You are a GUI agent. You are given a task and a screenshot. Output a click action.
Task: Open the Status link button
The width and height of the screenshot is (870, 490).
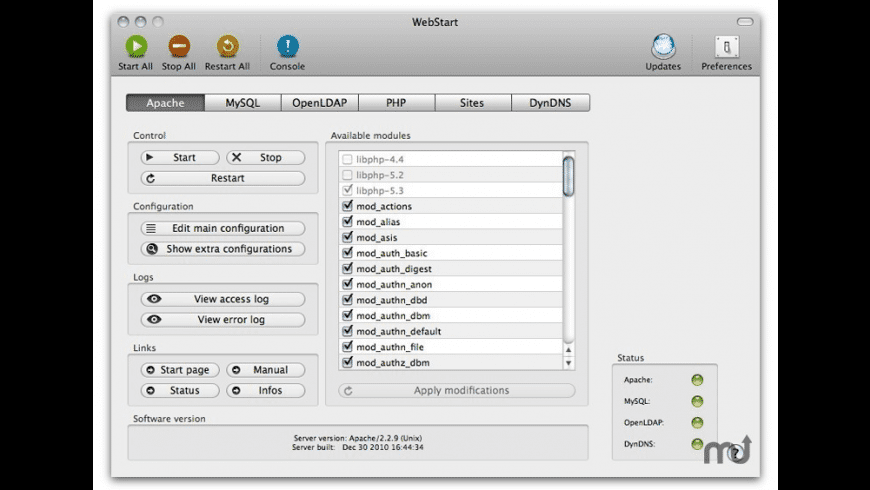pos(180,390)
